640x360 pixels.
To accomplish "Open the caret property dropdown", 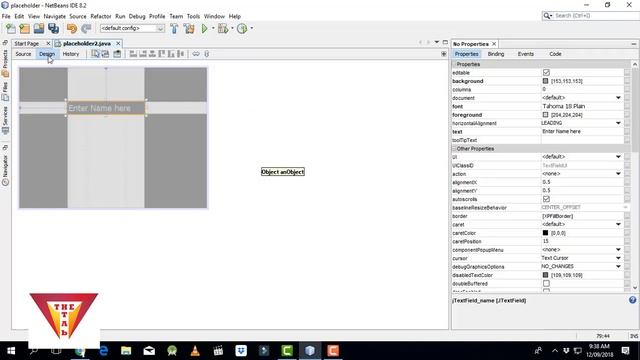I will [x=618, y=224].
